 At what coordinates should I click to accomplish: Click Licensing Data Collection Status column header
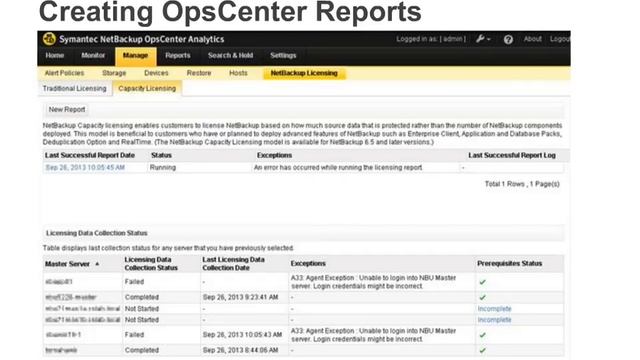tap(151, 264)
